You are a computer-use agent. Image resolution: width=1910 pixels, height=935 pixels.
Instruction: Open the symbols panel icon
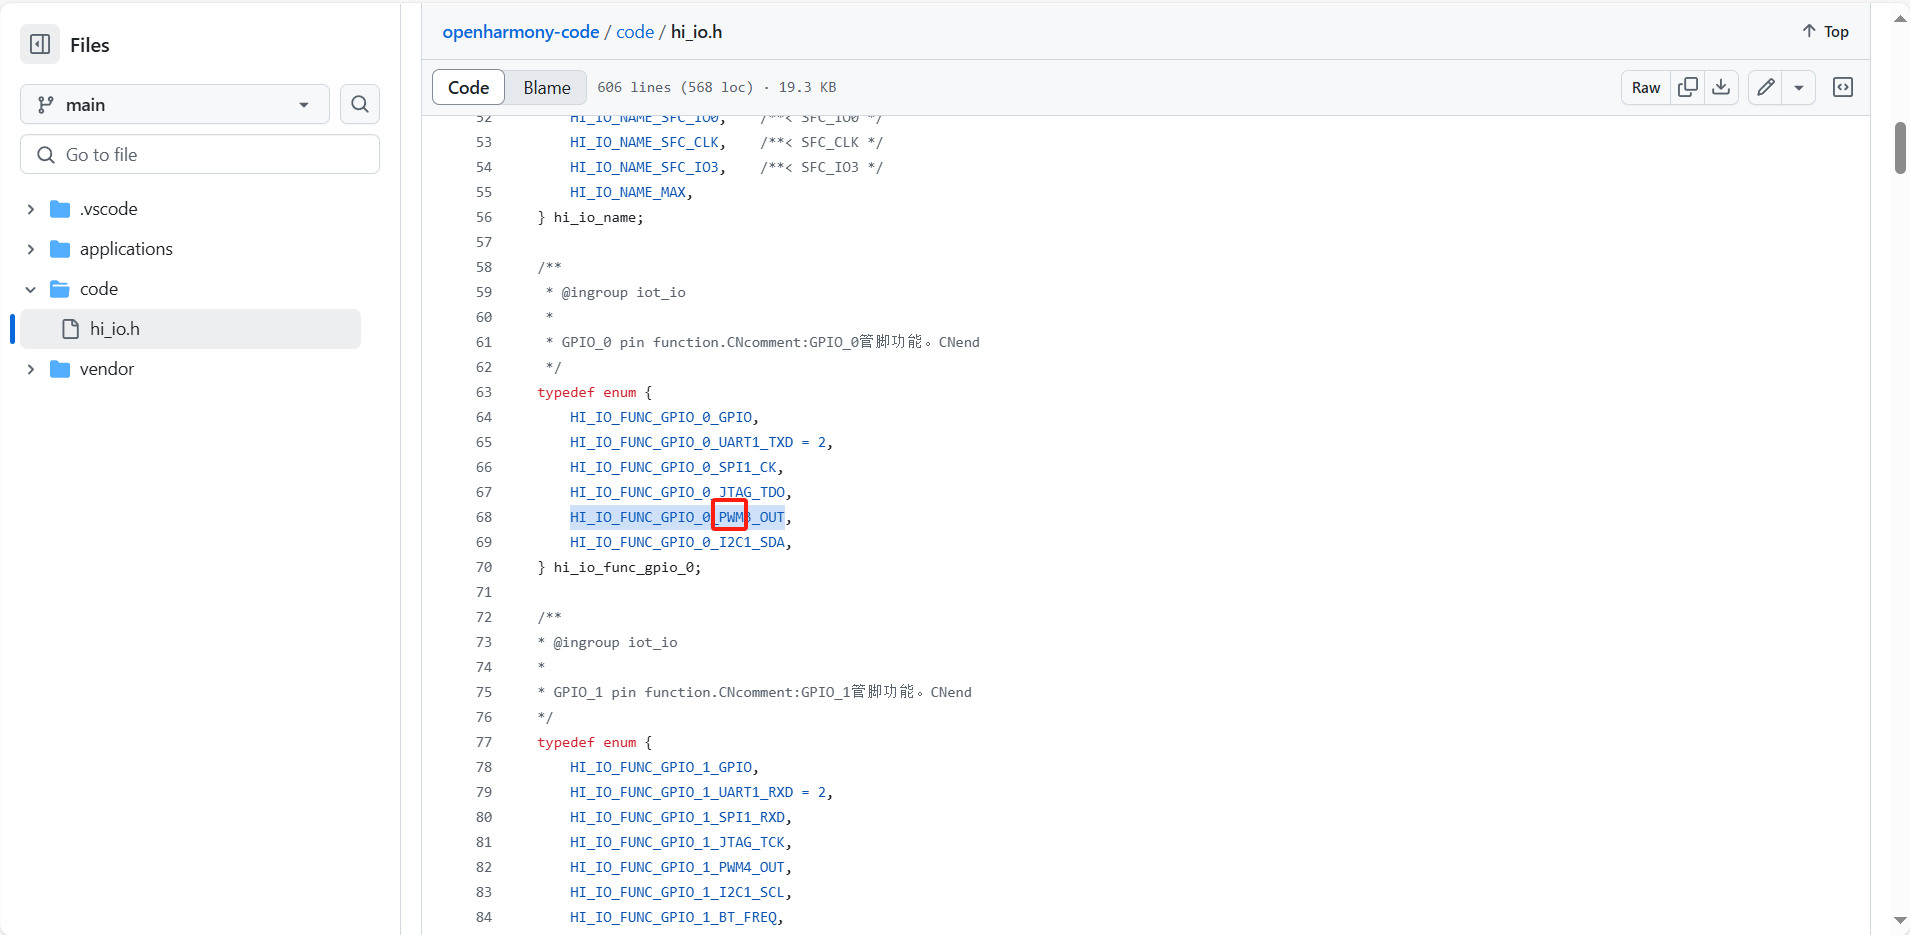pyautogui.click(x=1843, y=87)
